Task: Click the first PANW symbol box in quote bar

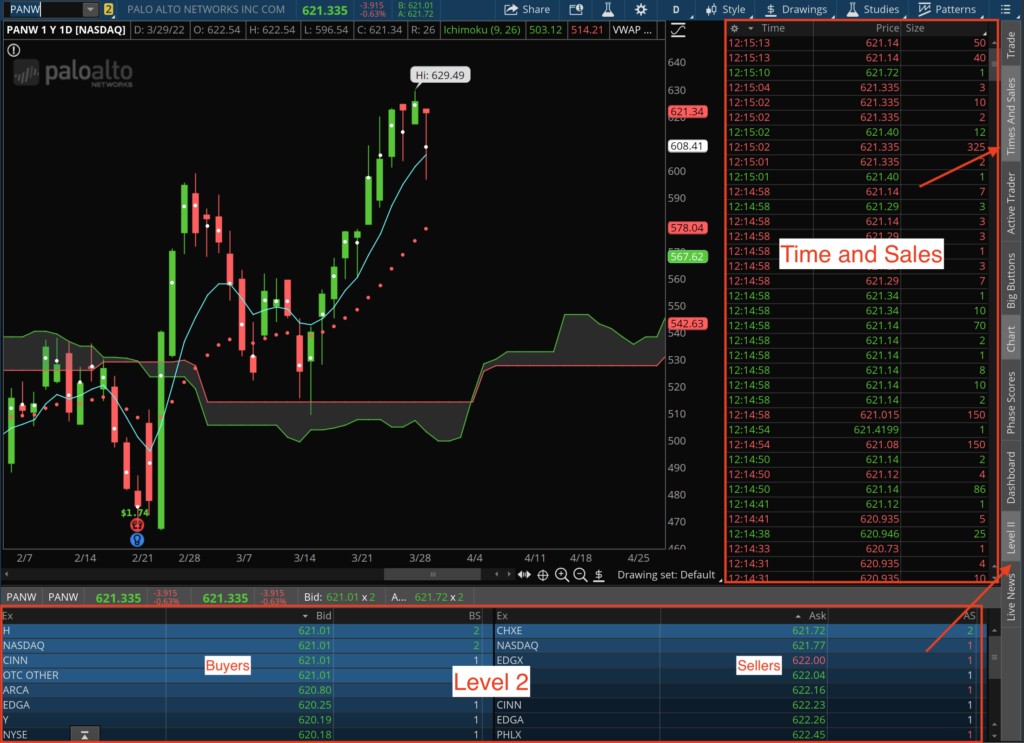Action: click(x=22, y=597)
